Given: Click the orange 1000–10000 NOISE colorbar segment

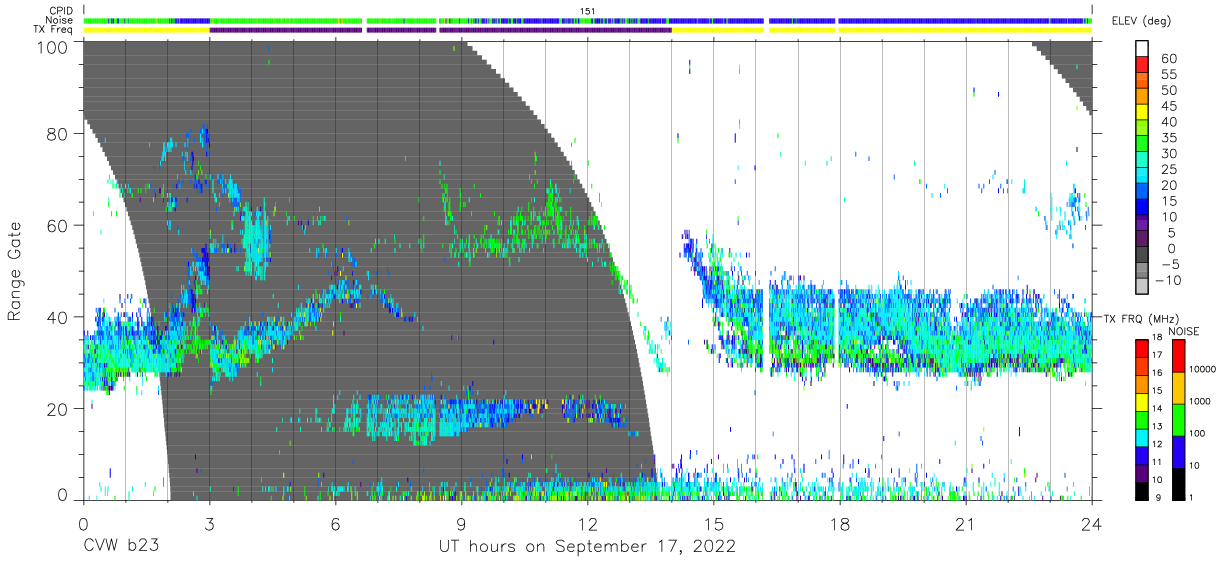Looking at the screenshot, I should pyautogui.click(x=1178, y=386).
